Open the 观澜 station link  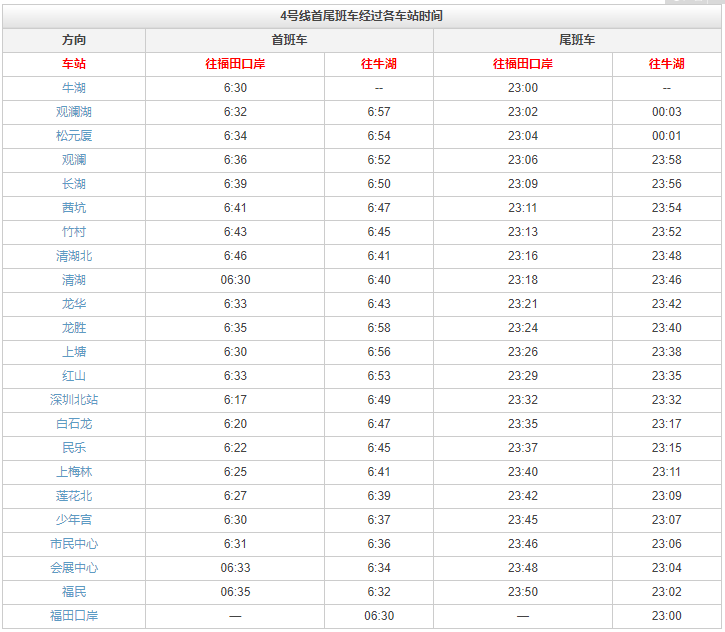(x=74, y=160)
